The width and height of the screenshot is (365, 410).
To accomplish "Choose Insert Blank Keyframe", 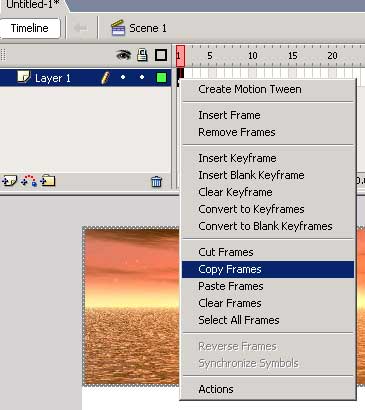I will pyautogui.click(x=268, y=175).
